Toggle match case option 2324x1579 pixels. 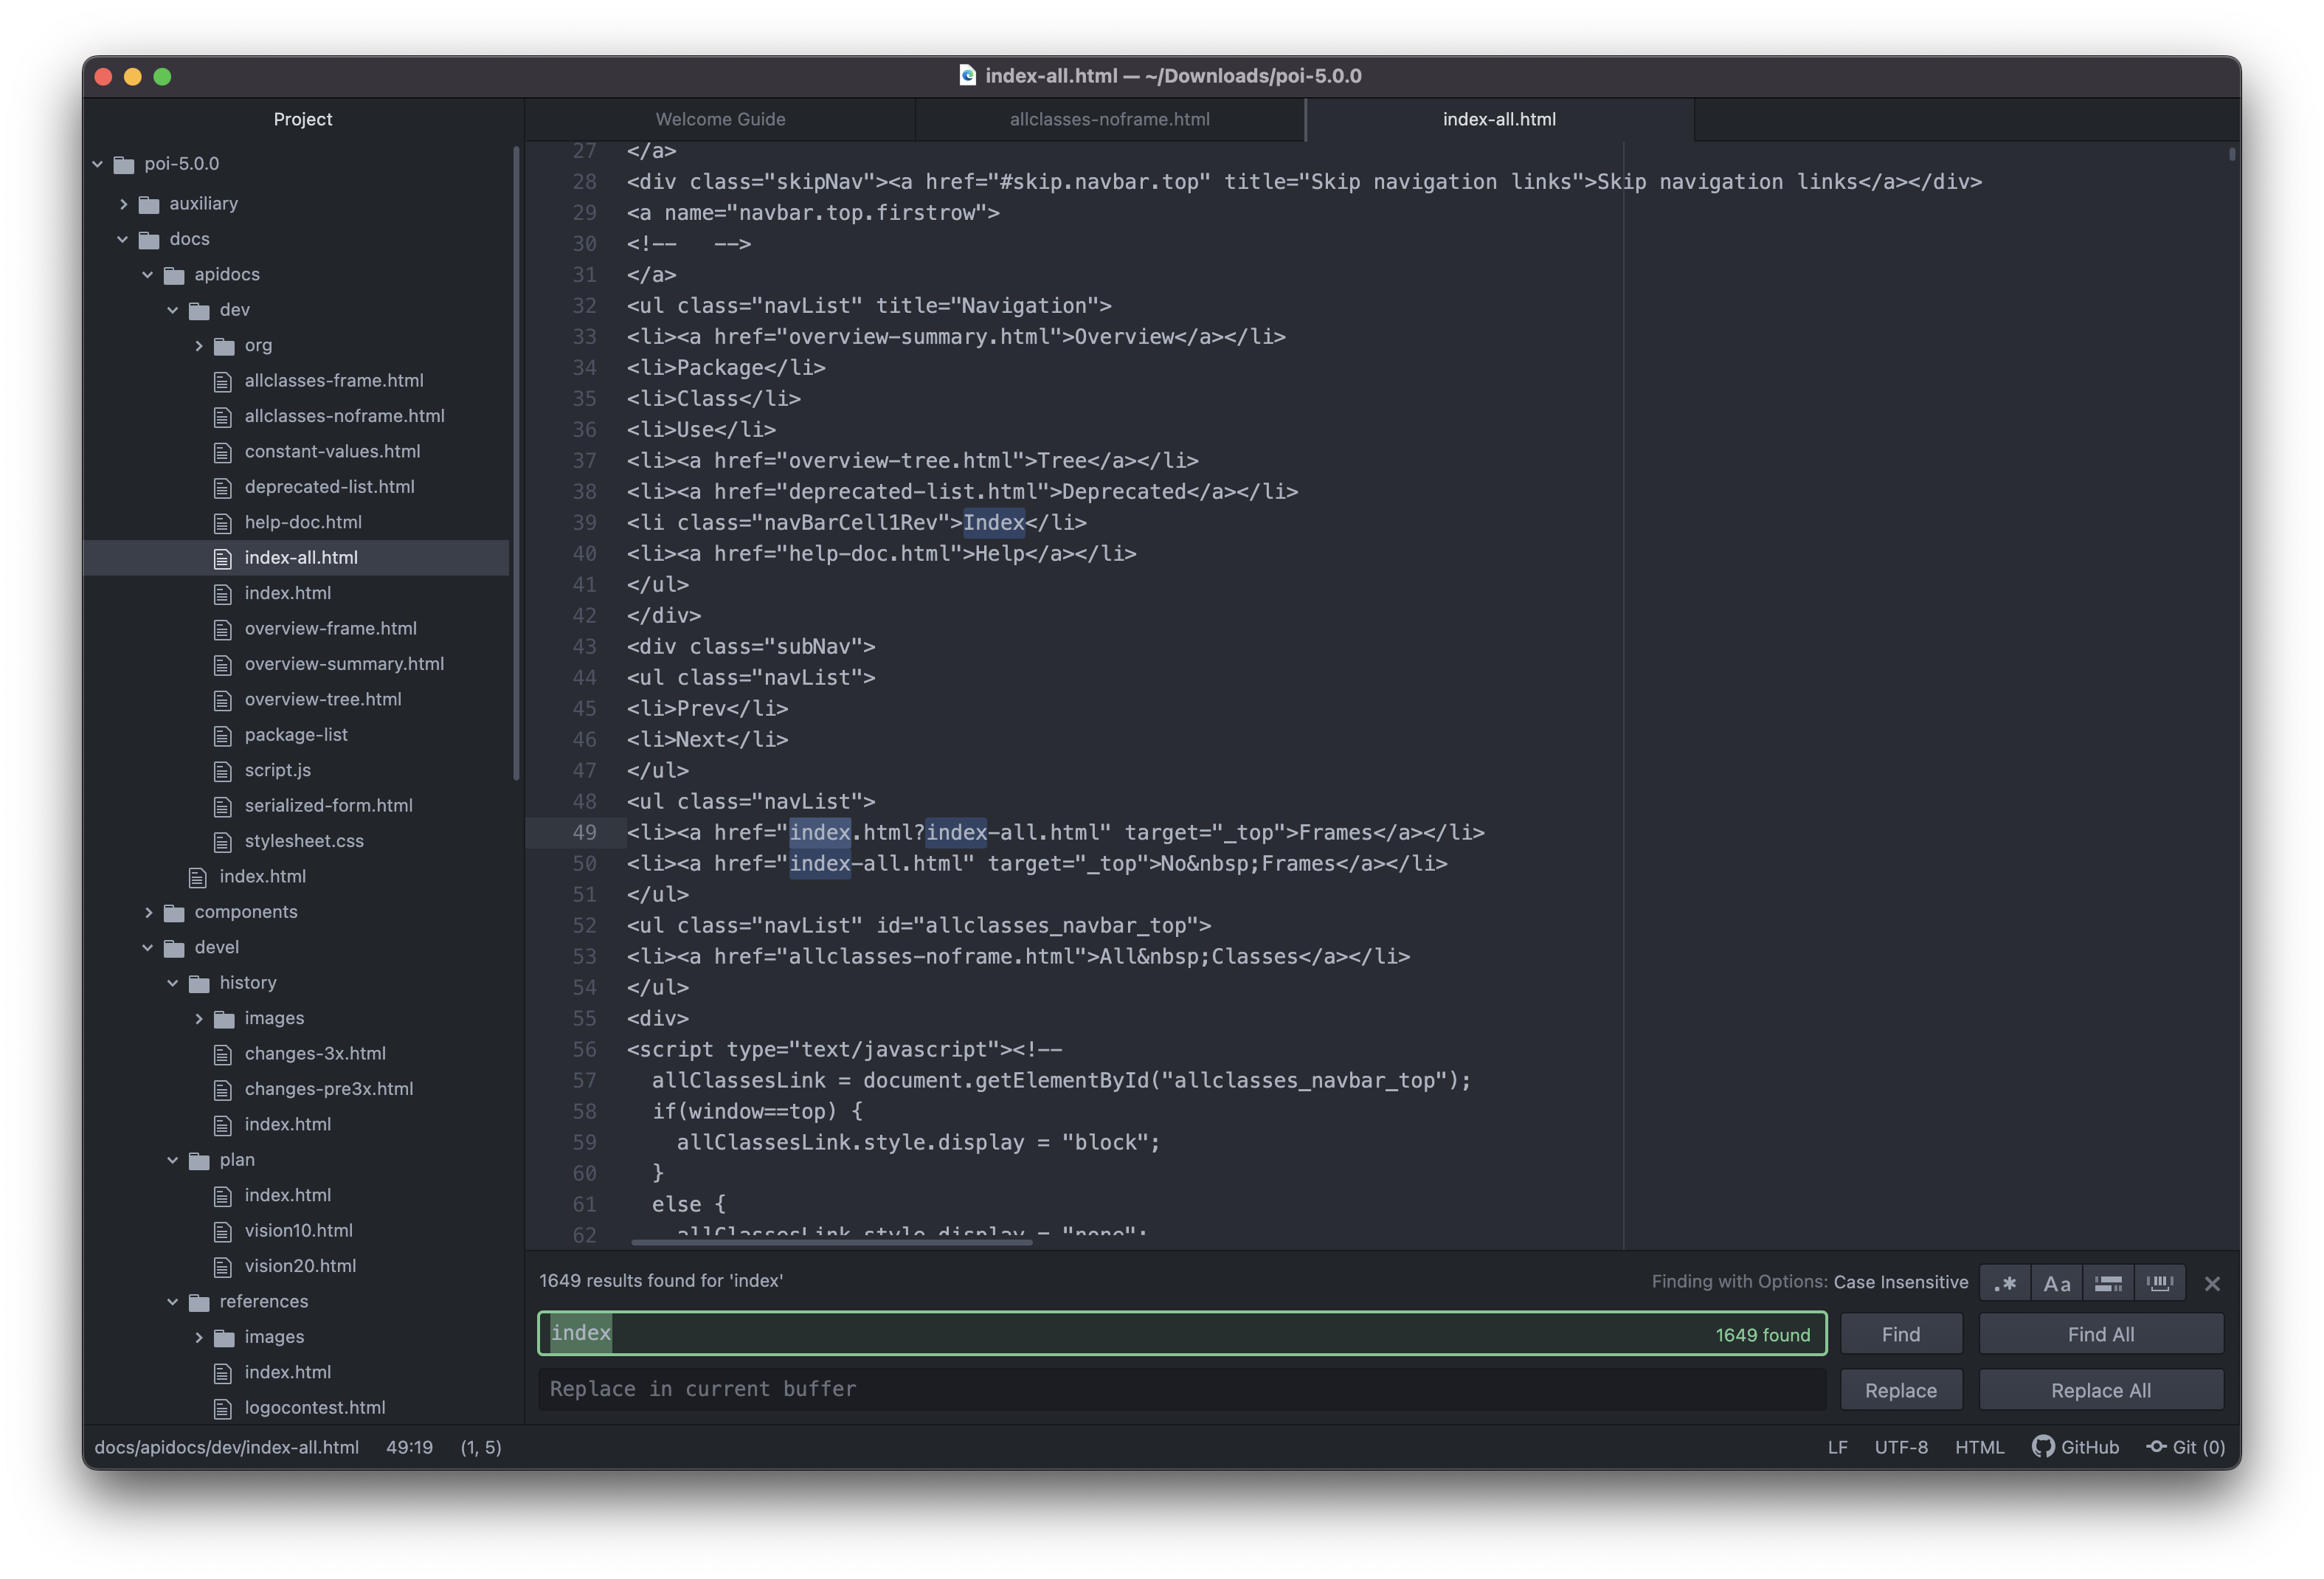[x=2056, y=1283]
